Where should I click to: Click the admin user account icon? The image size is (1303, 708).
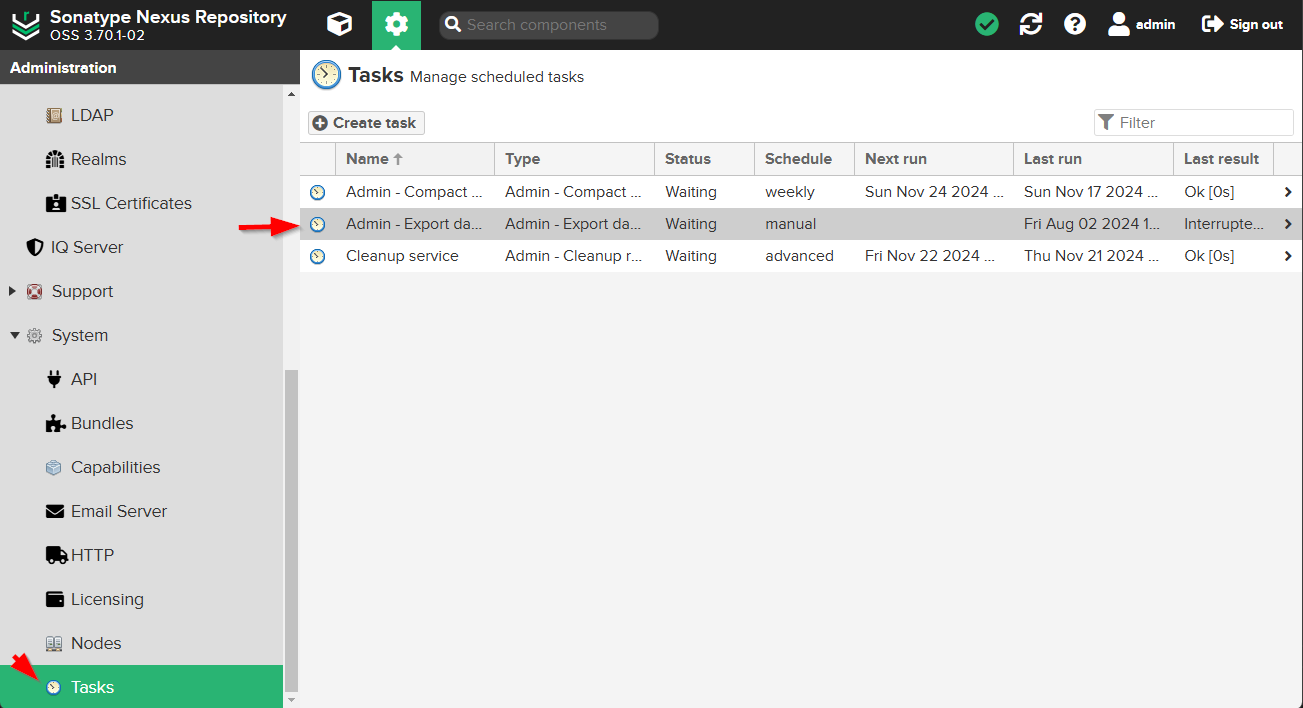pos(1119,25)
